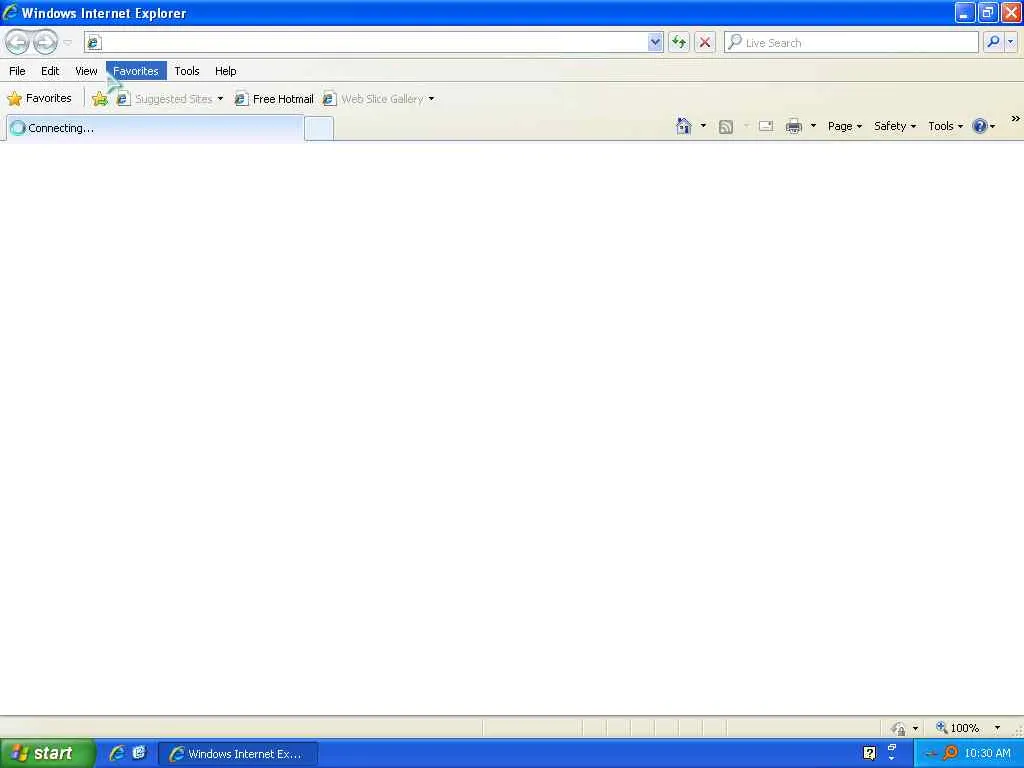Open the Edit menu
This screenshot has height=768, width=1024.
pyautogui.click(x=50, y=71)
